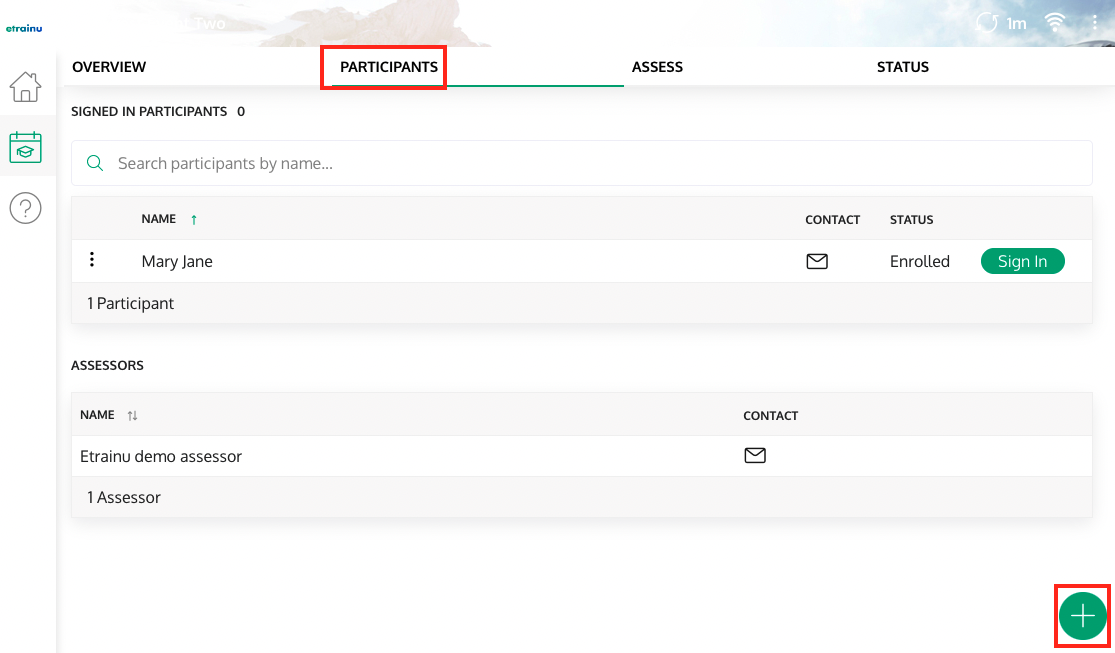Open the training calendar sidebar icon
Image resolution: width=1115 pixels, height=653 pixels.
25,147
